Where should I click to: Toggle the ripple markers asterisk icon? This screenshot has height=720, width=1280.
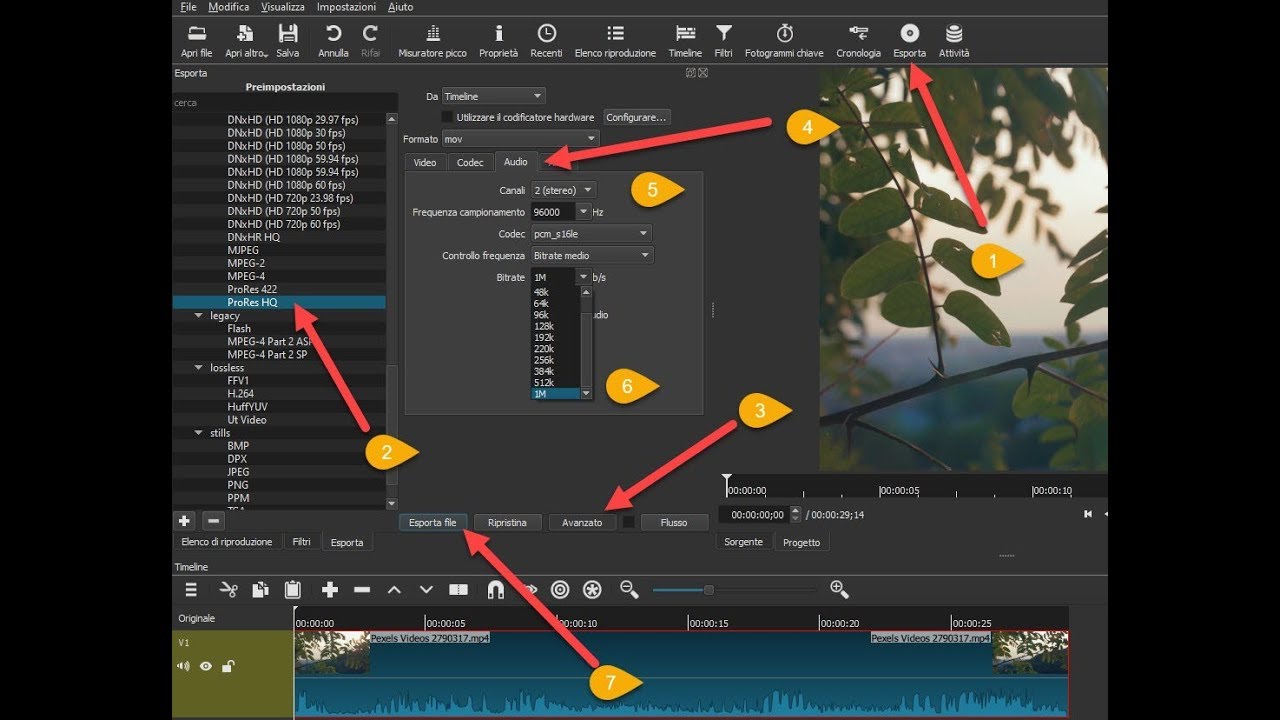click(x=592, y=590)
